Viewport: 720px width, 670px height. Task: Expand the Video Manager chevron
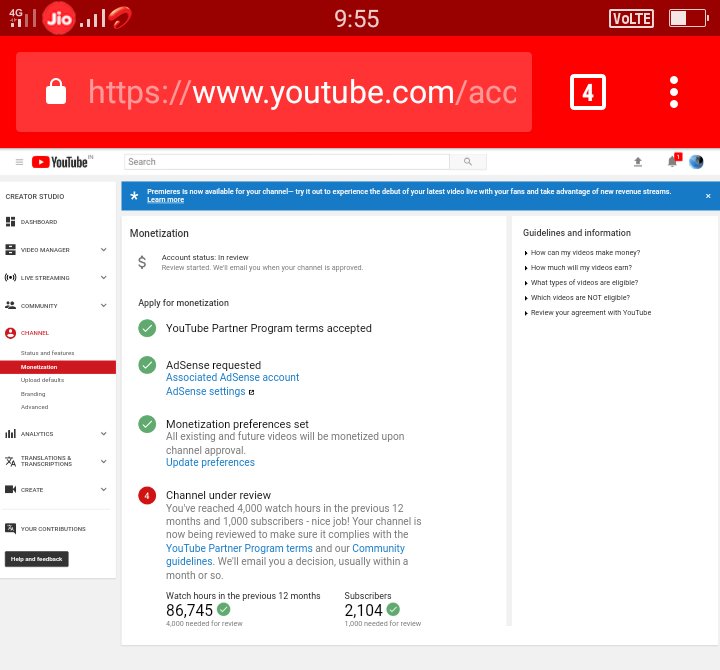pos(104,249)
